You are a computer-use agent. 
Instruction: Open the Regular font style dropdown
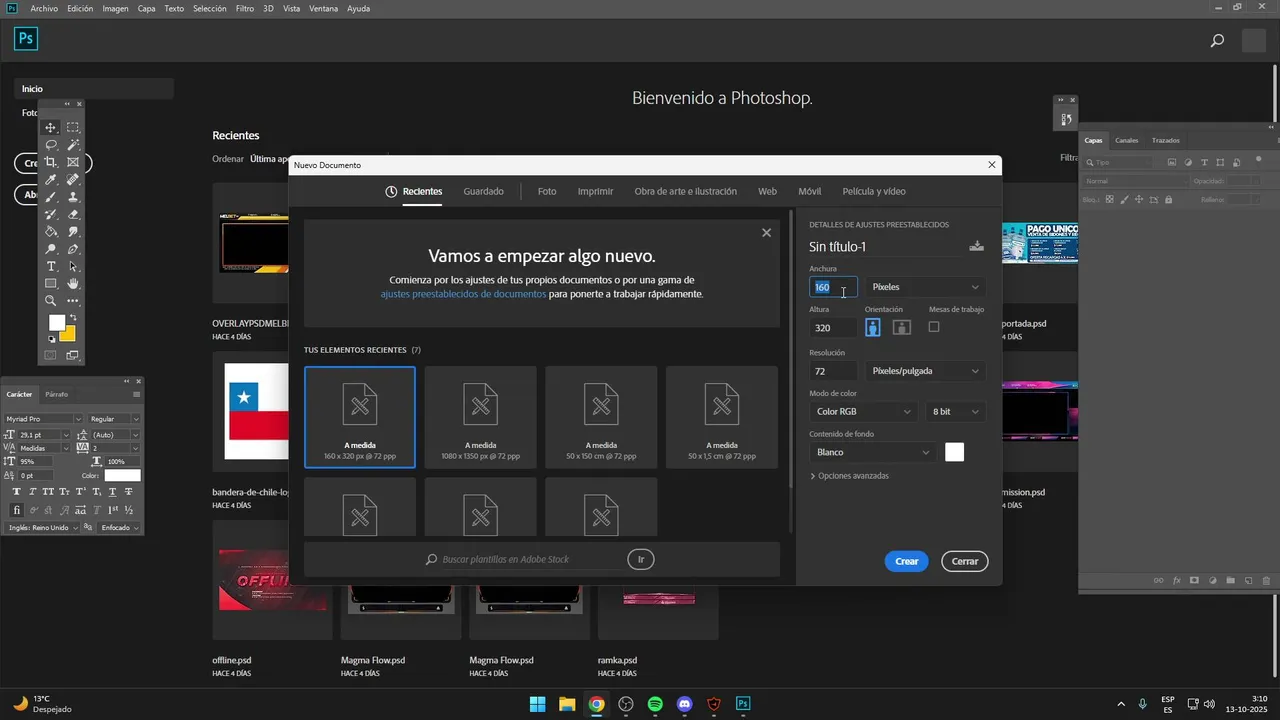pos(114,419)
